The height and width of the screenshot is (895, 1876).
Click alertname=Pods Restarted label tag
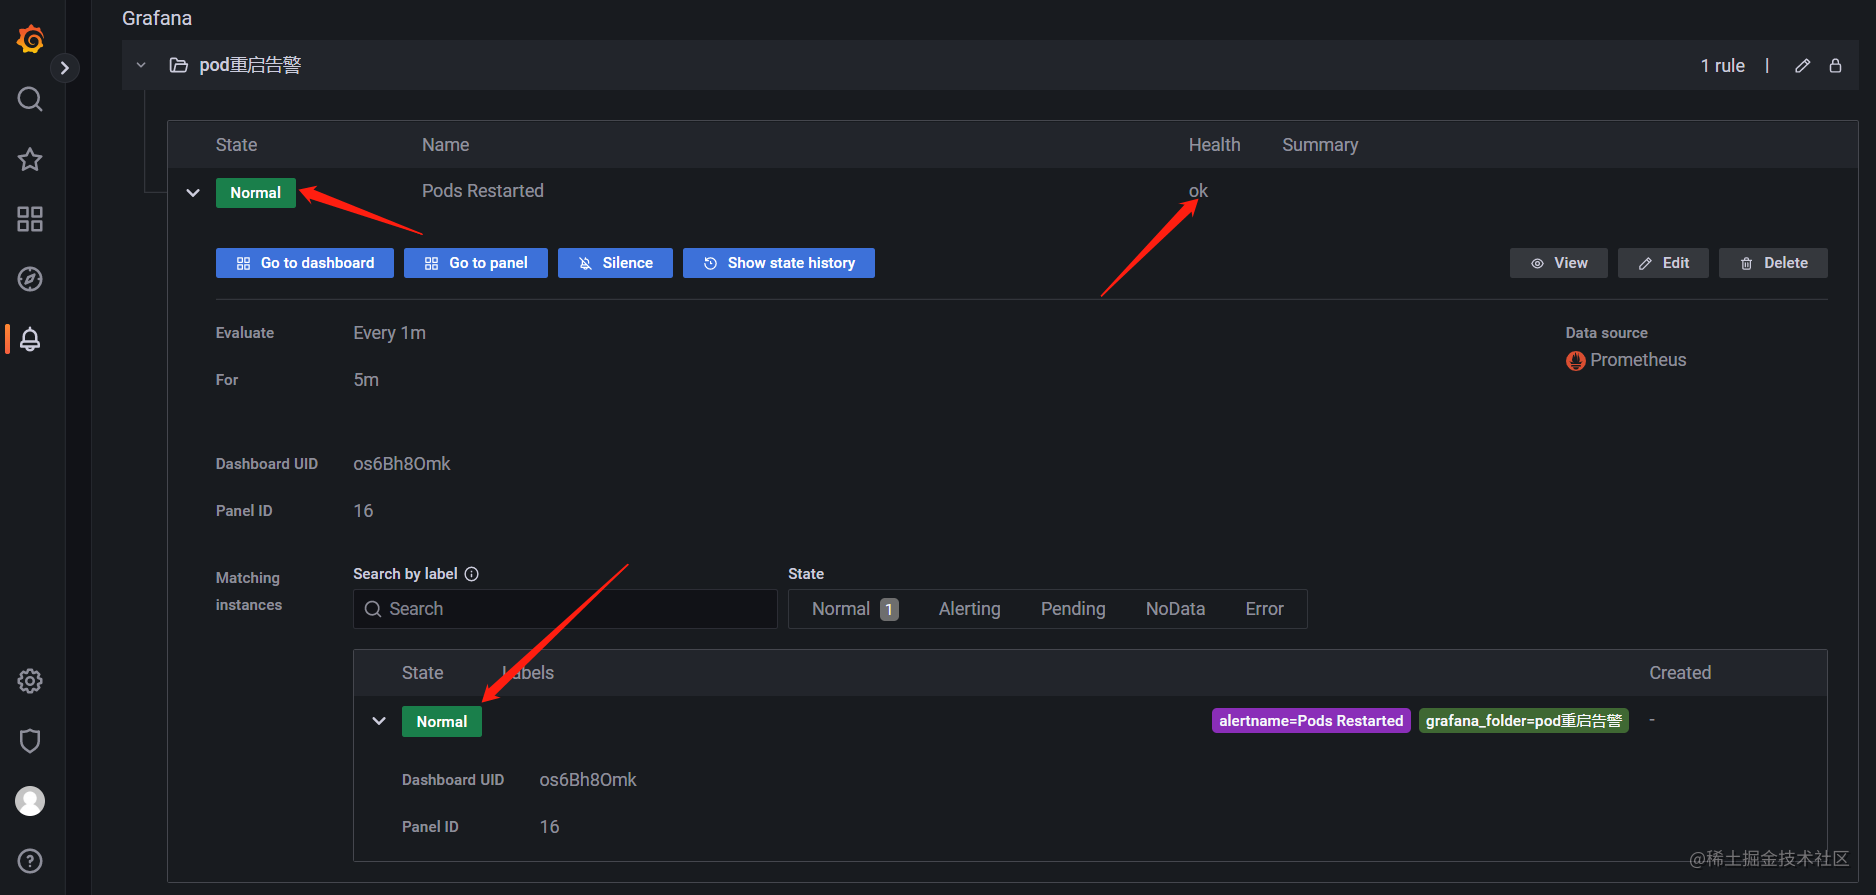click(1311, 721)
